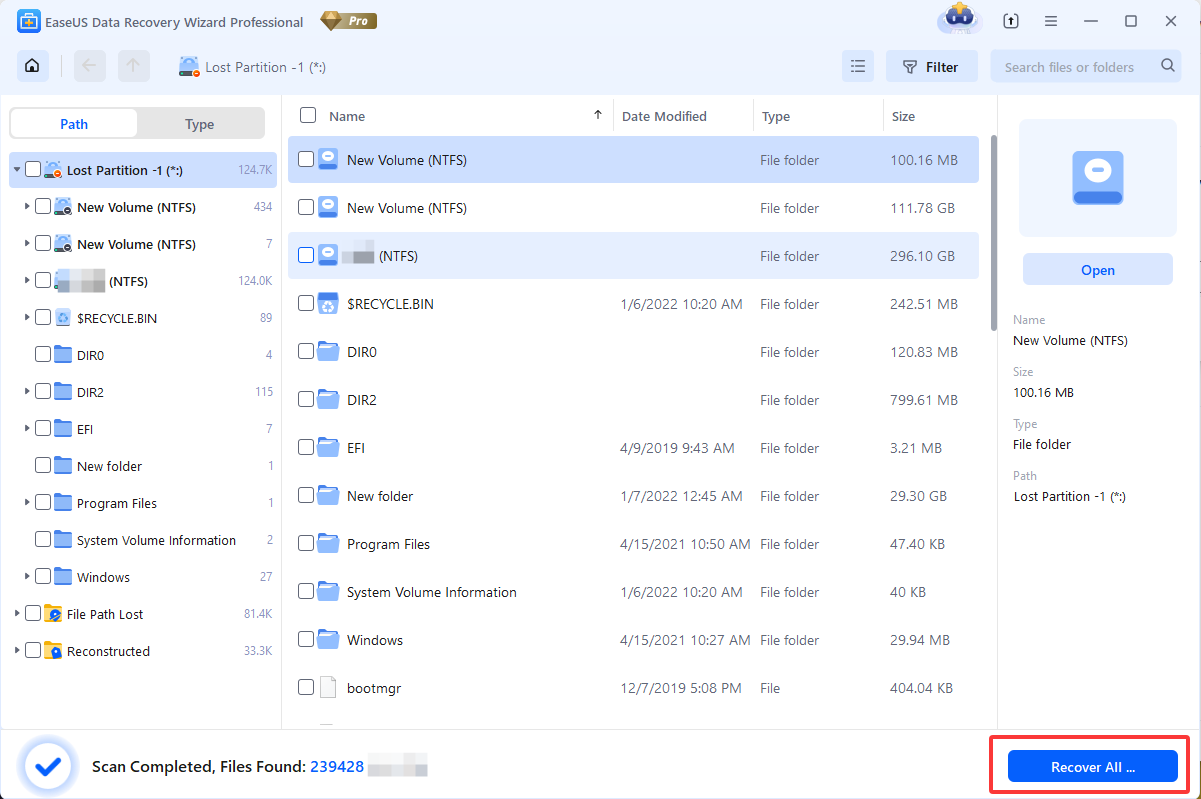Screen dimensions: 1201x799
Task: Click the Home icon button
Action: click(x=33, y=67)
